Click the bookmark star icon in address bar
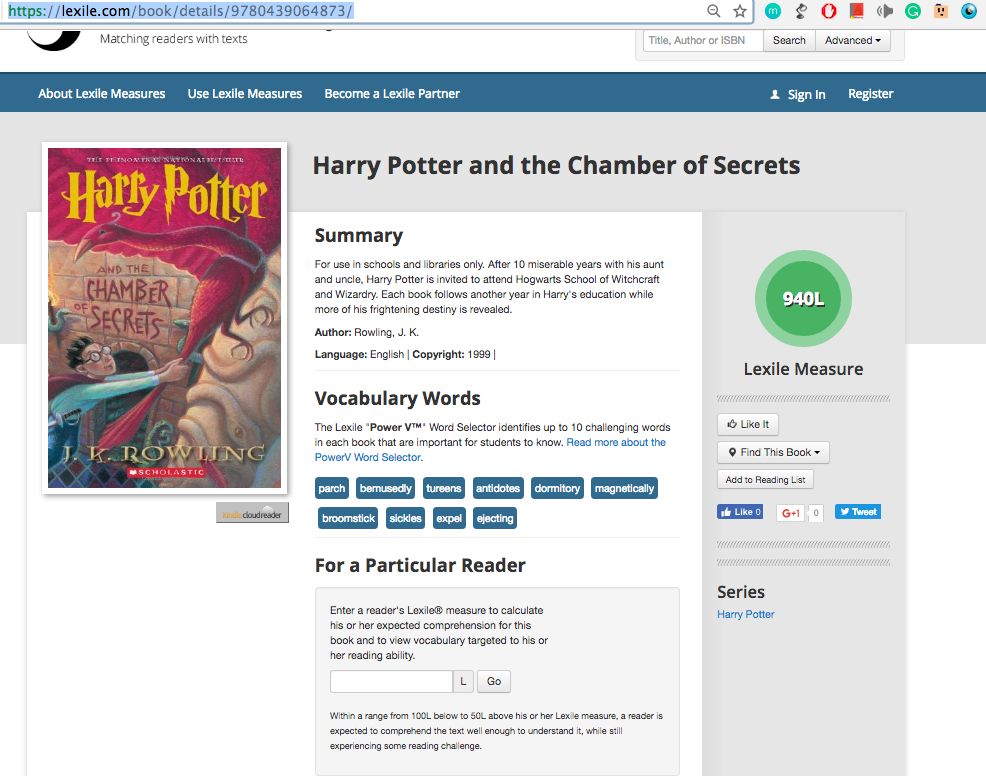The width and height of the screenshot is (986, 776). pos(740,11)
